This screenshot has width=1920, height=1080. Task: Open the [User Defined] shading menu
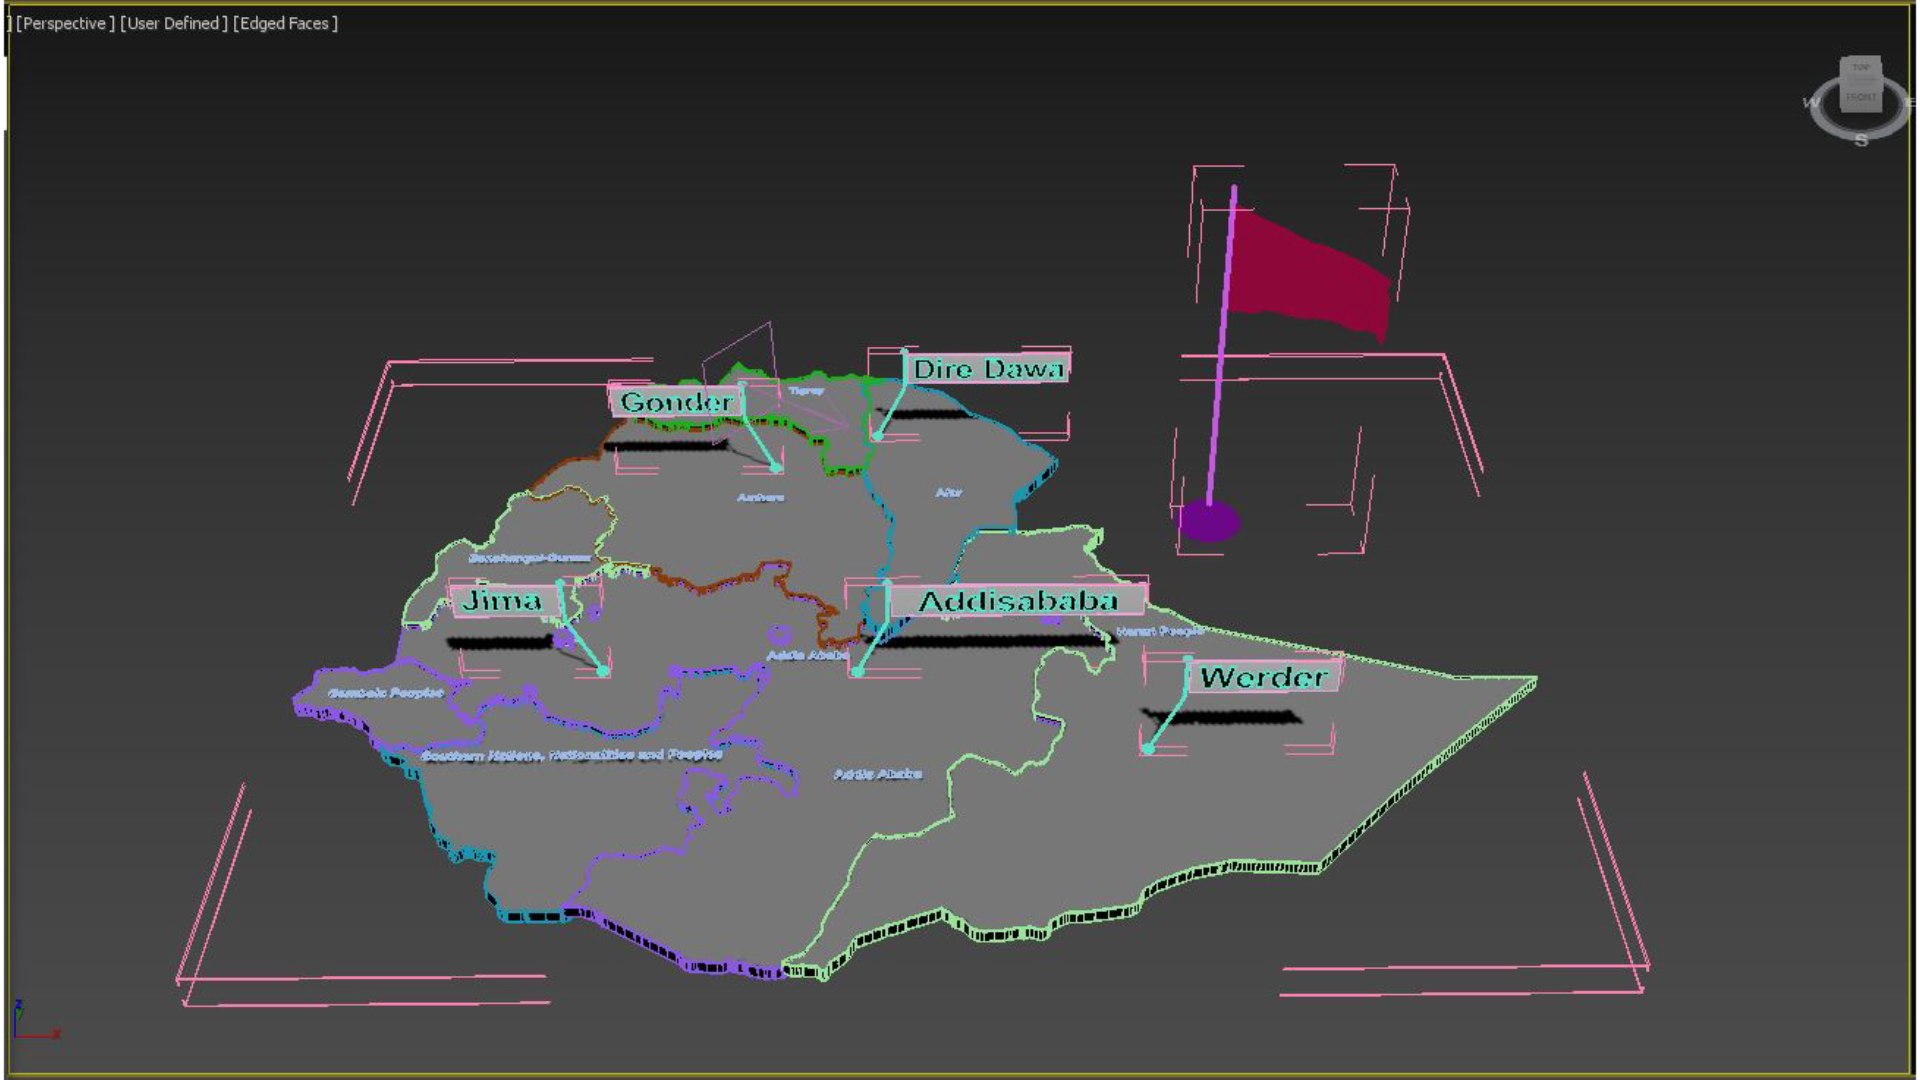[174, 23]
